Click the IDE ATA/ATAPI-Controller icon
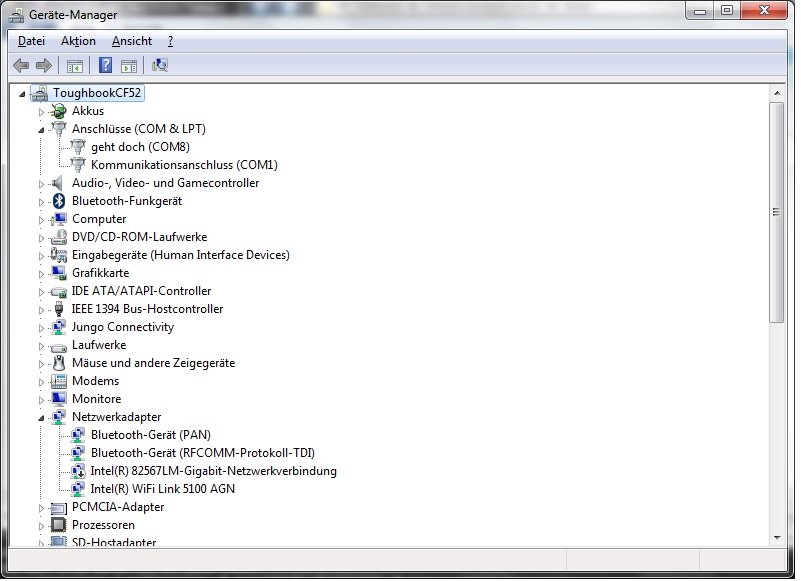The width and height of the screenshot is (801, 581). [x=59, y=292]
